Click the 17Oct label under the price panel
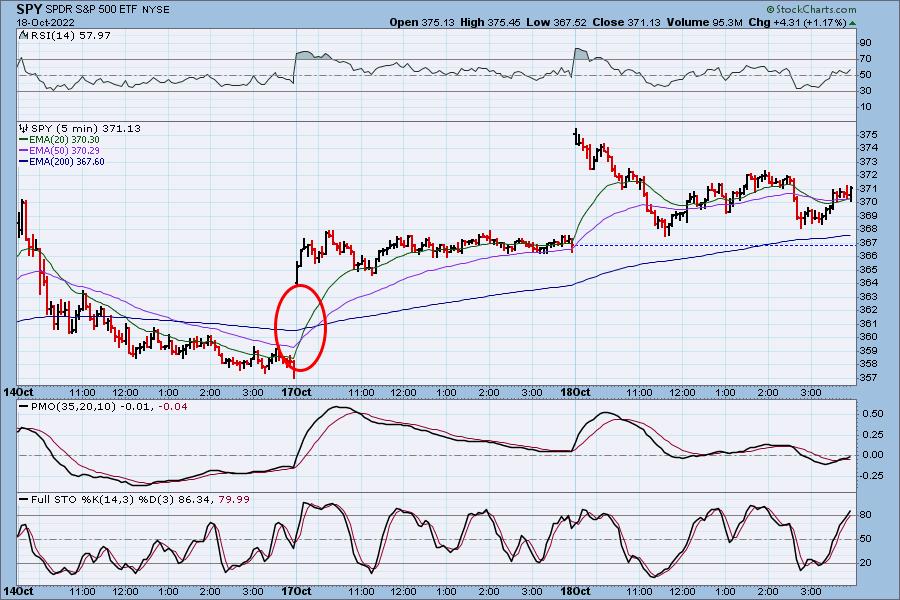Image resolution: width=900 pixels, height=600 pixels. 297,393
